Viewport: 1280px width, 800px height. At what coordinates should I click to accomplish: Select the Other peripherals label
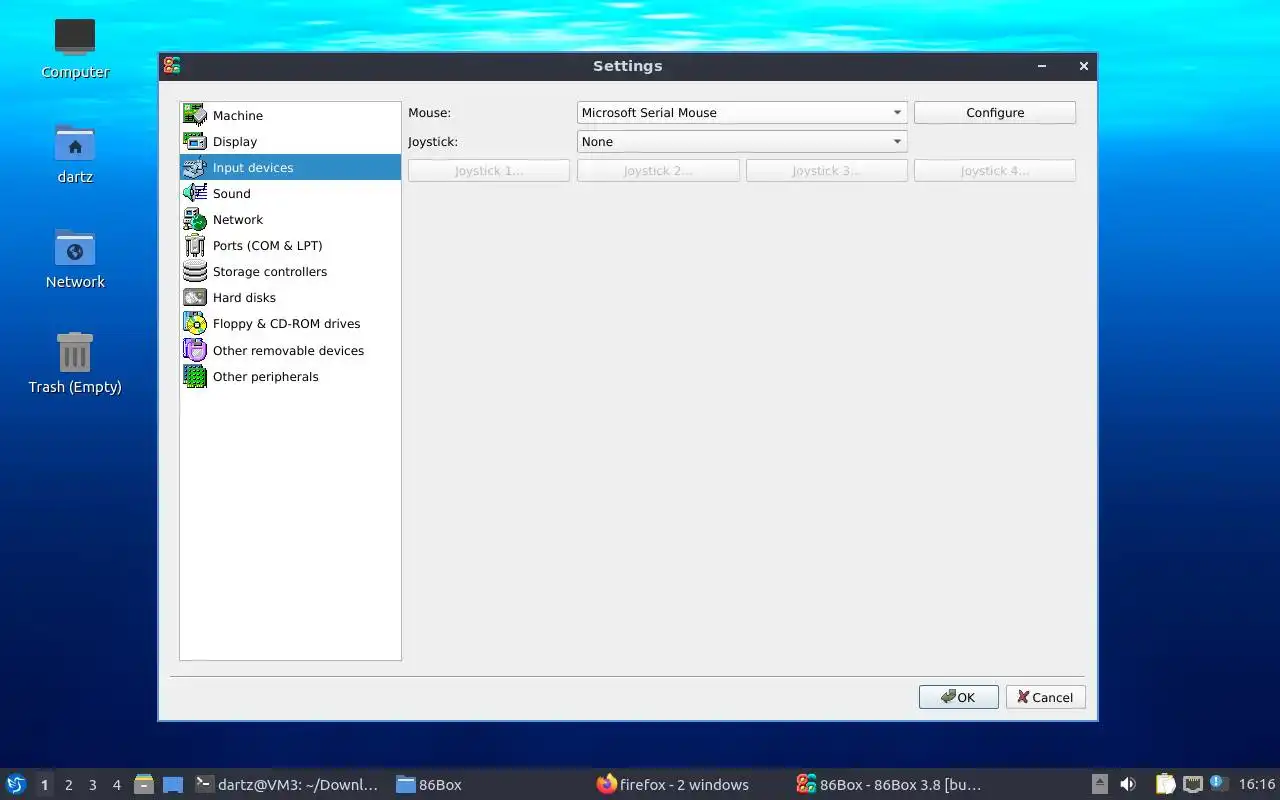click(266, 377)
